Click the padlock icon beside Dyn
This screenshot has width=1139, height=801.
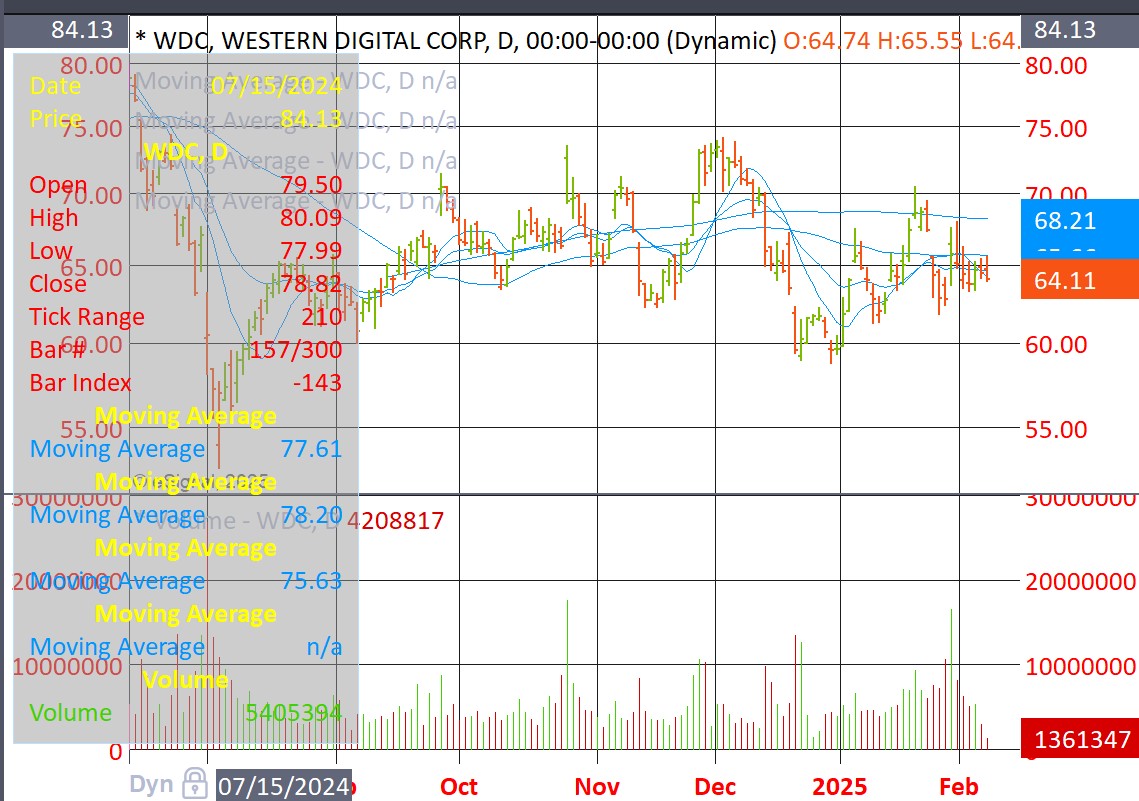[195, 784]
